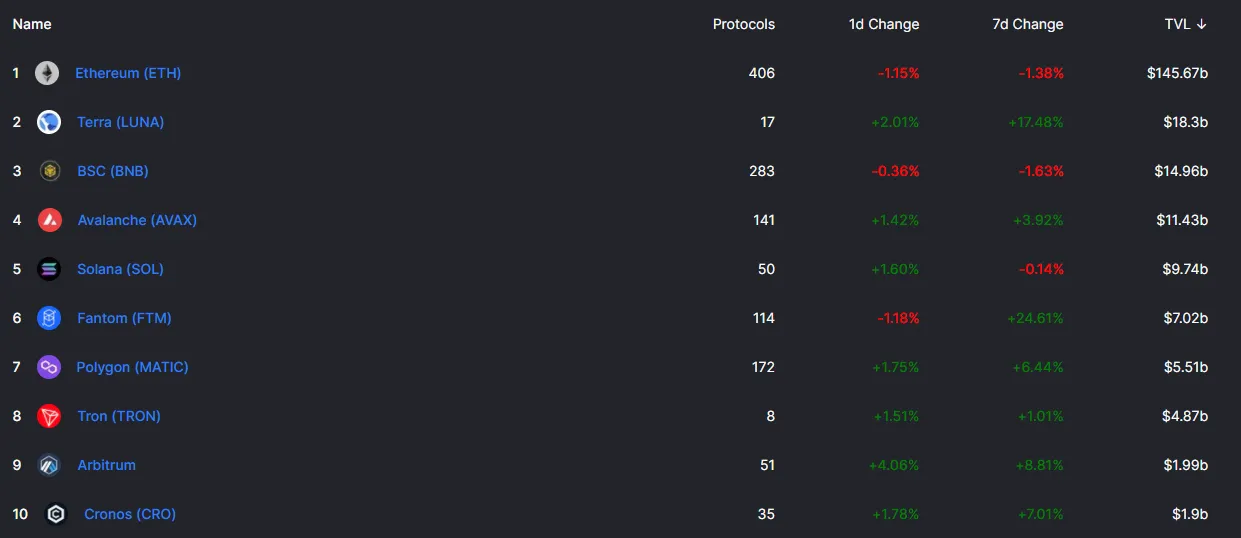Click the Avalanche logo icon
This screenshot has width=1241, height=538.
[x=50, y=220]
